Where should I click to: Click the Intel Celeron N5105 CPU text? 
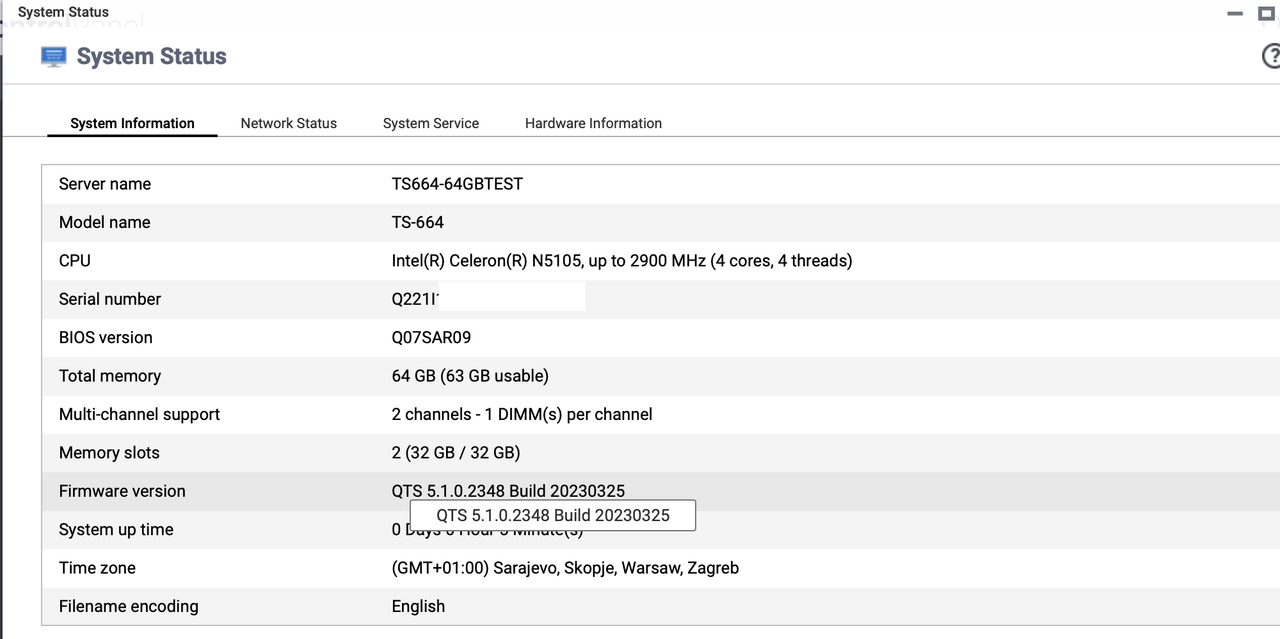[621, 261]
